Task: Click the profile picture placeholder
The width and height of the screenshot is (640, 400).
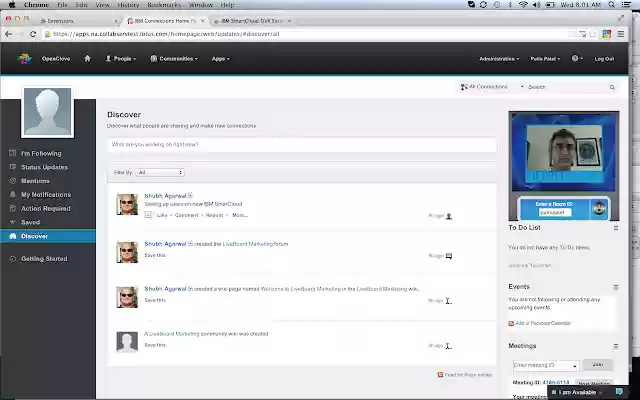Action: click(48, 112)
